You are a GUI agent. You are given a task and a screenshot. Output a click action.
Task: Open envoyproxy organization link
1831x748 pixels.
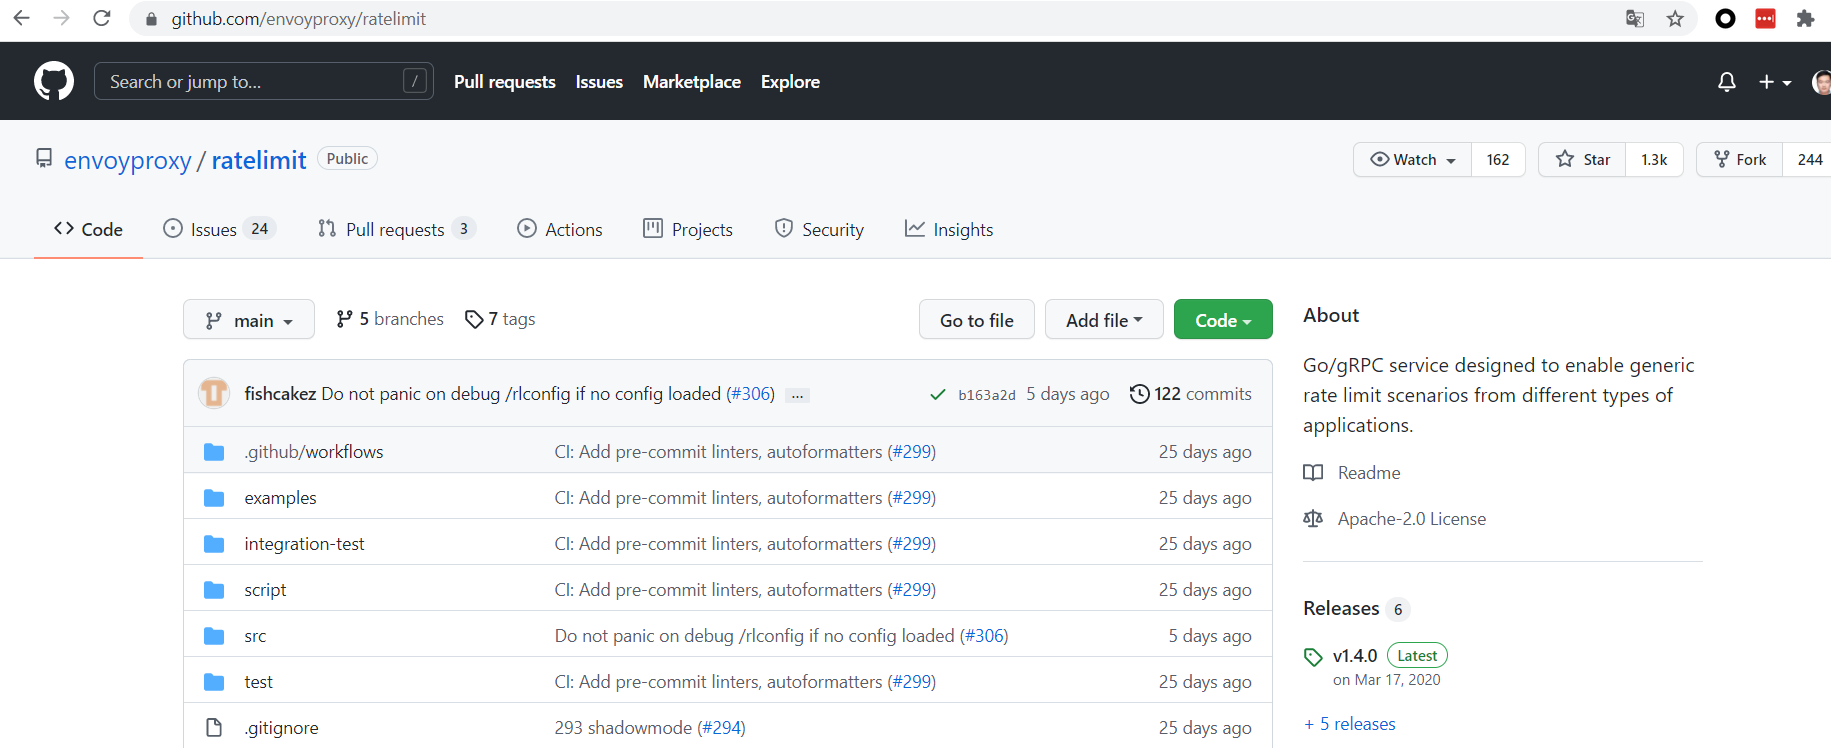click(x=128, y=160)
